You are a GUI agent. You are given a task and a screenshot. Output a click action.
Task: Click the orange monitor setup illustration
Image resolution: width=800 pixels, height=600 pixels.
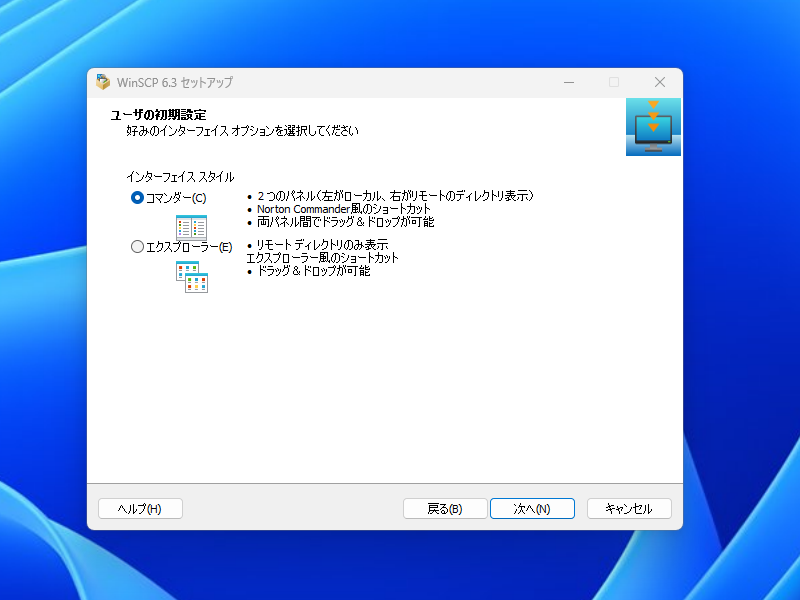coord(652,126)
